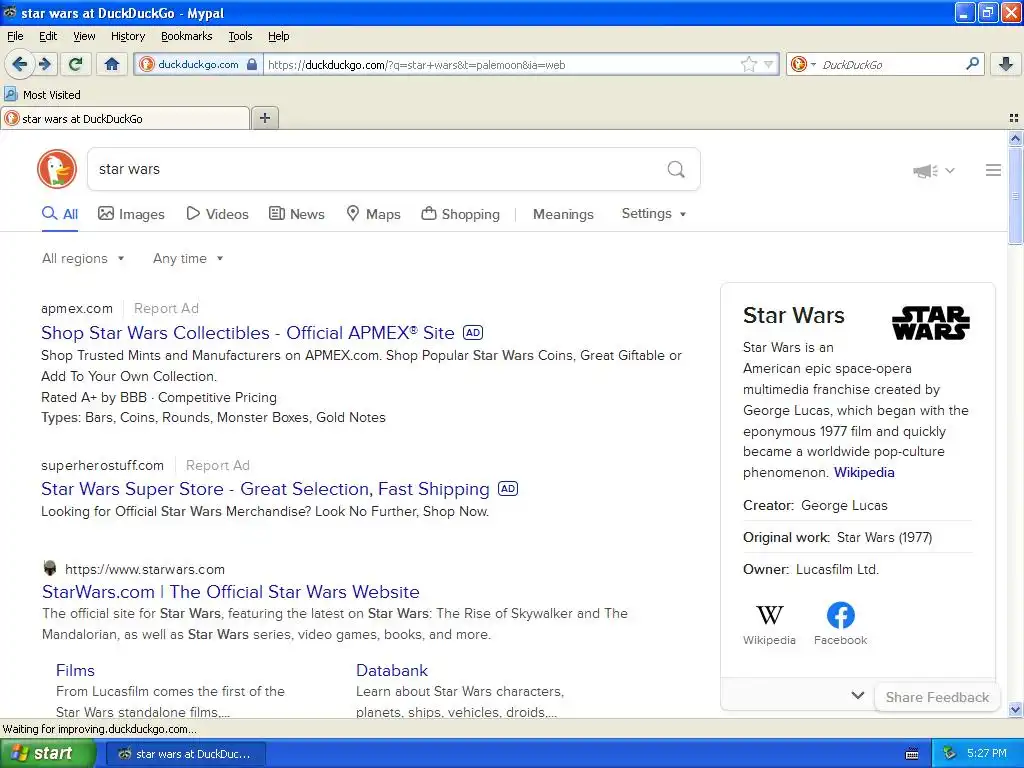Open the Films sitelink
This screenshot has height=768, width=1024.
pos(75,670)
